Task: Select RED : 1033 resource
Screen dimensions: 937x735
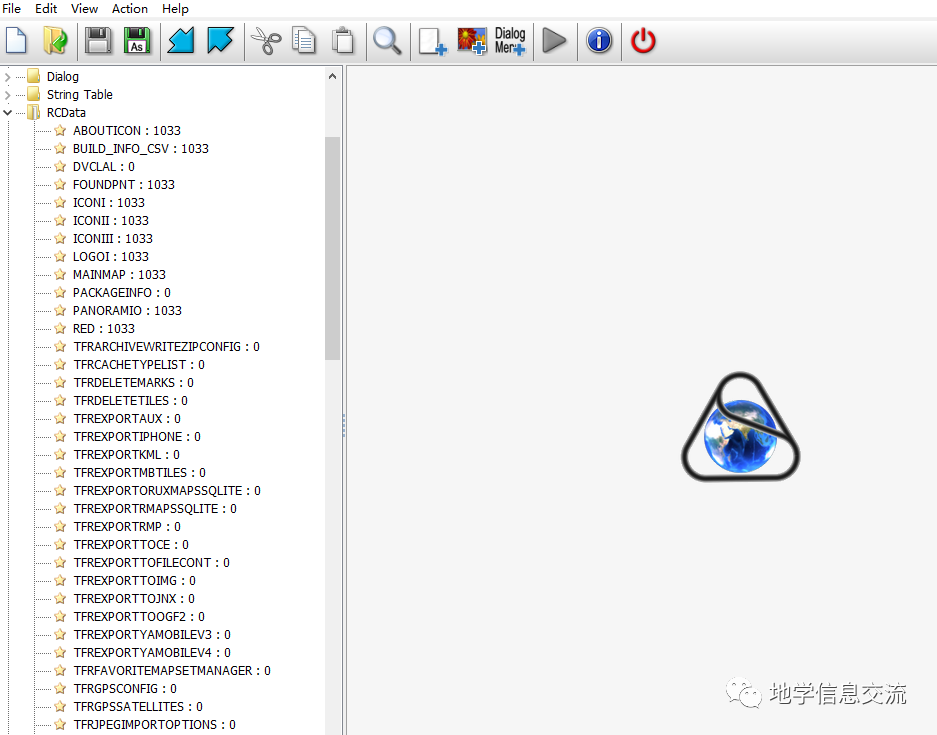Action: click(103, 329)
